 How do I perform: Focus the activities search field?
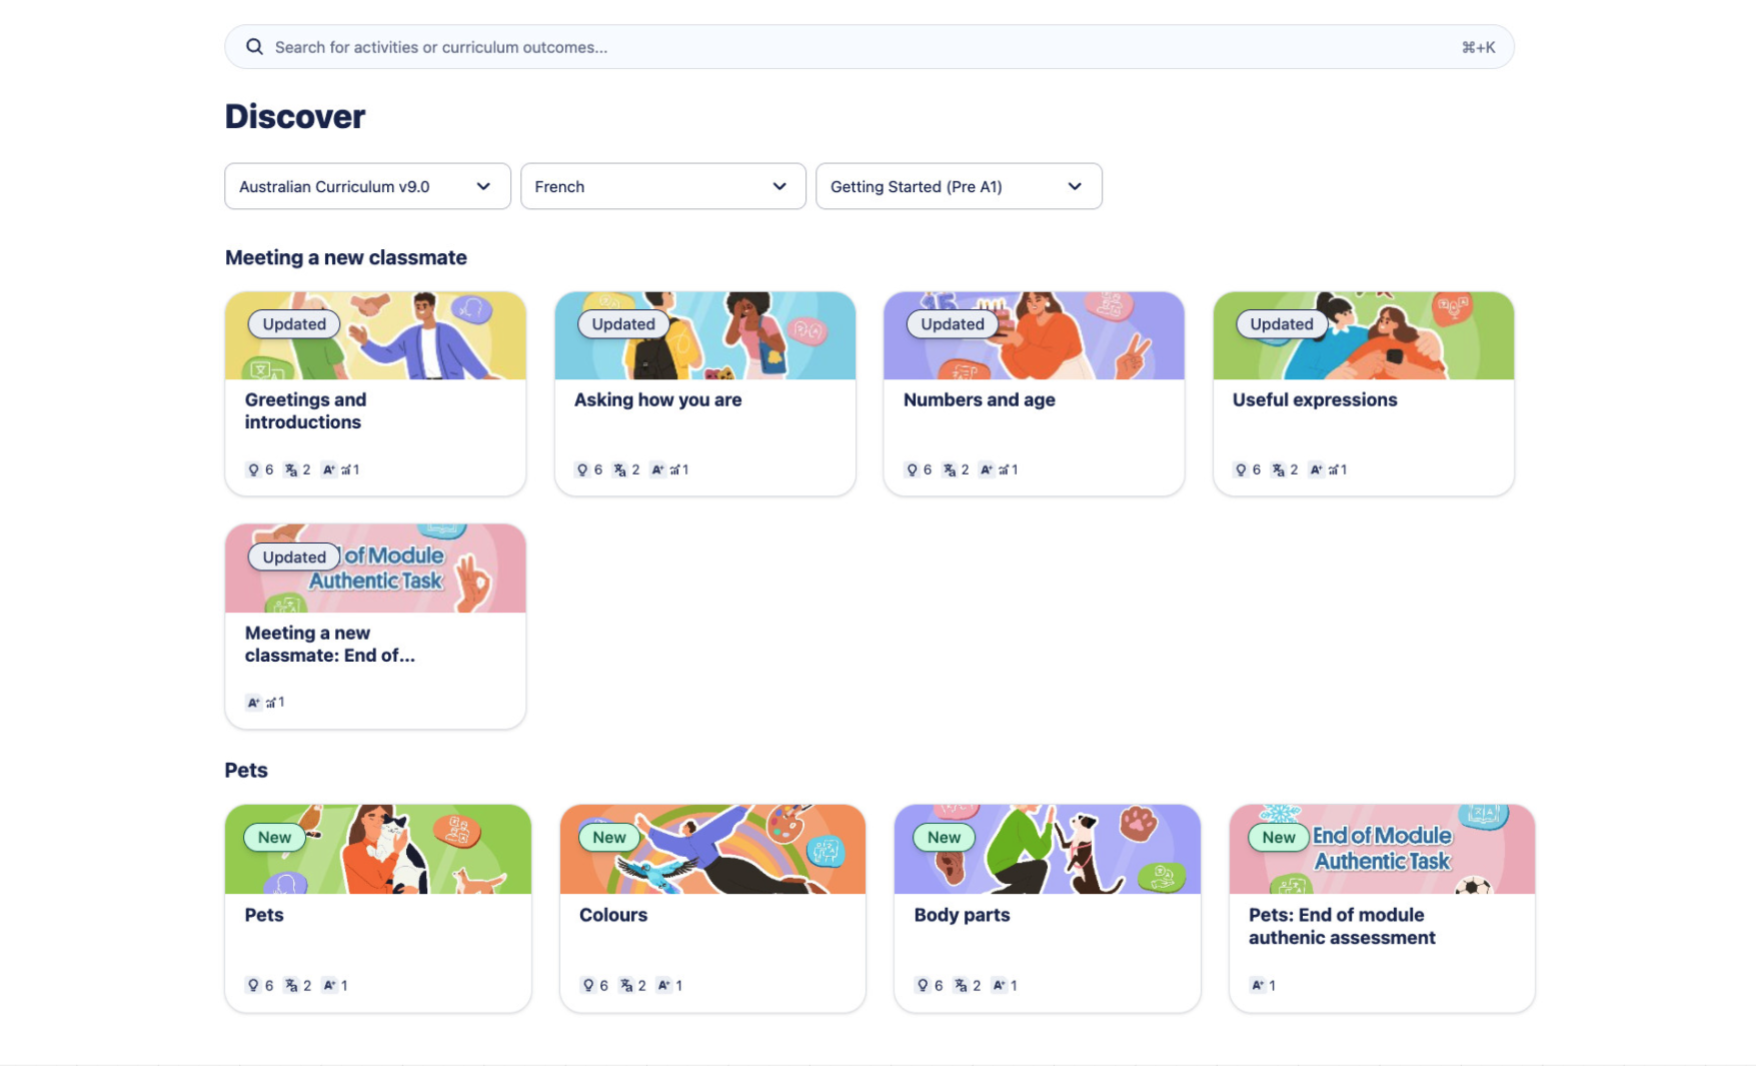869,47
